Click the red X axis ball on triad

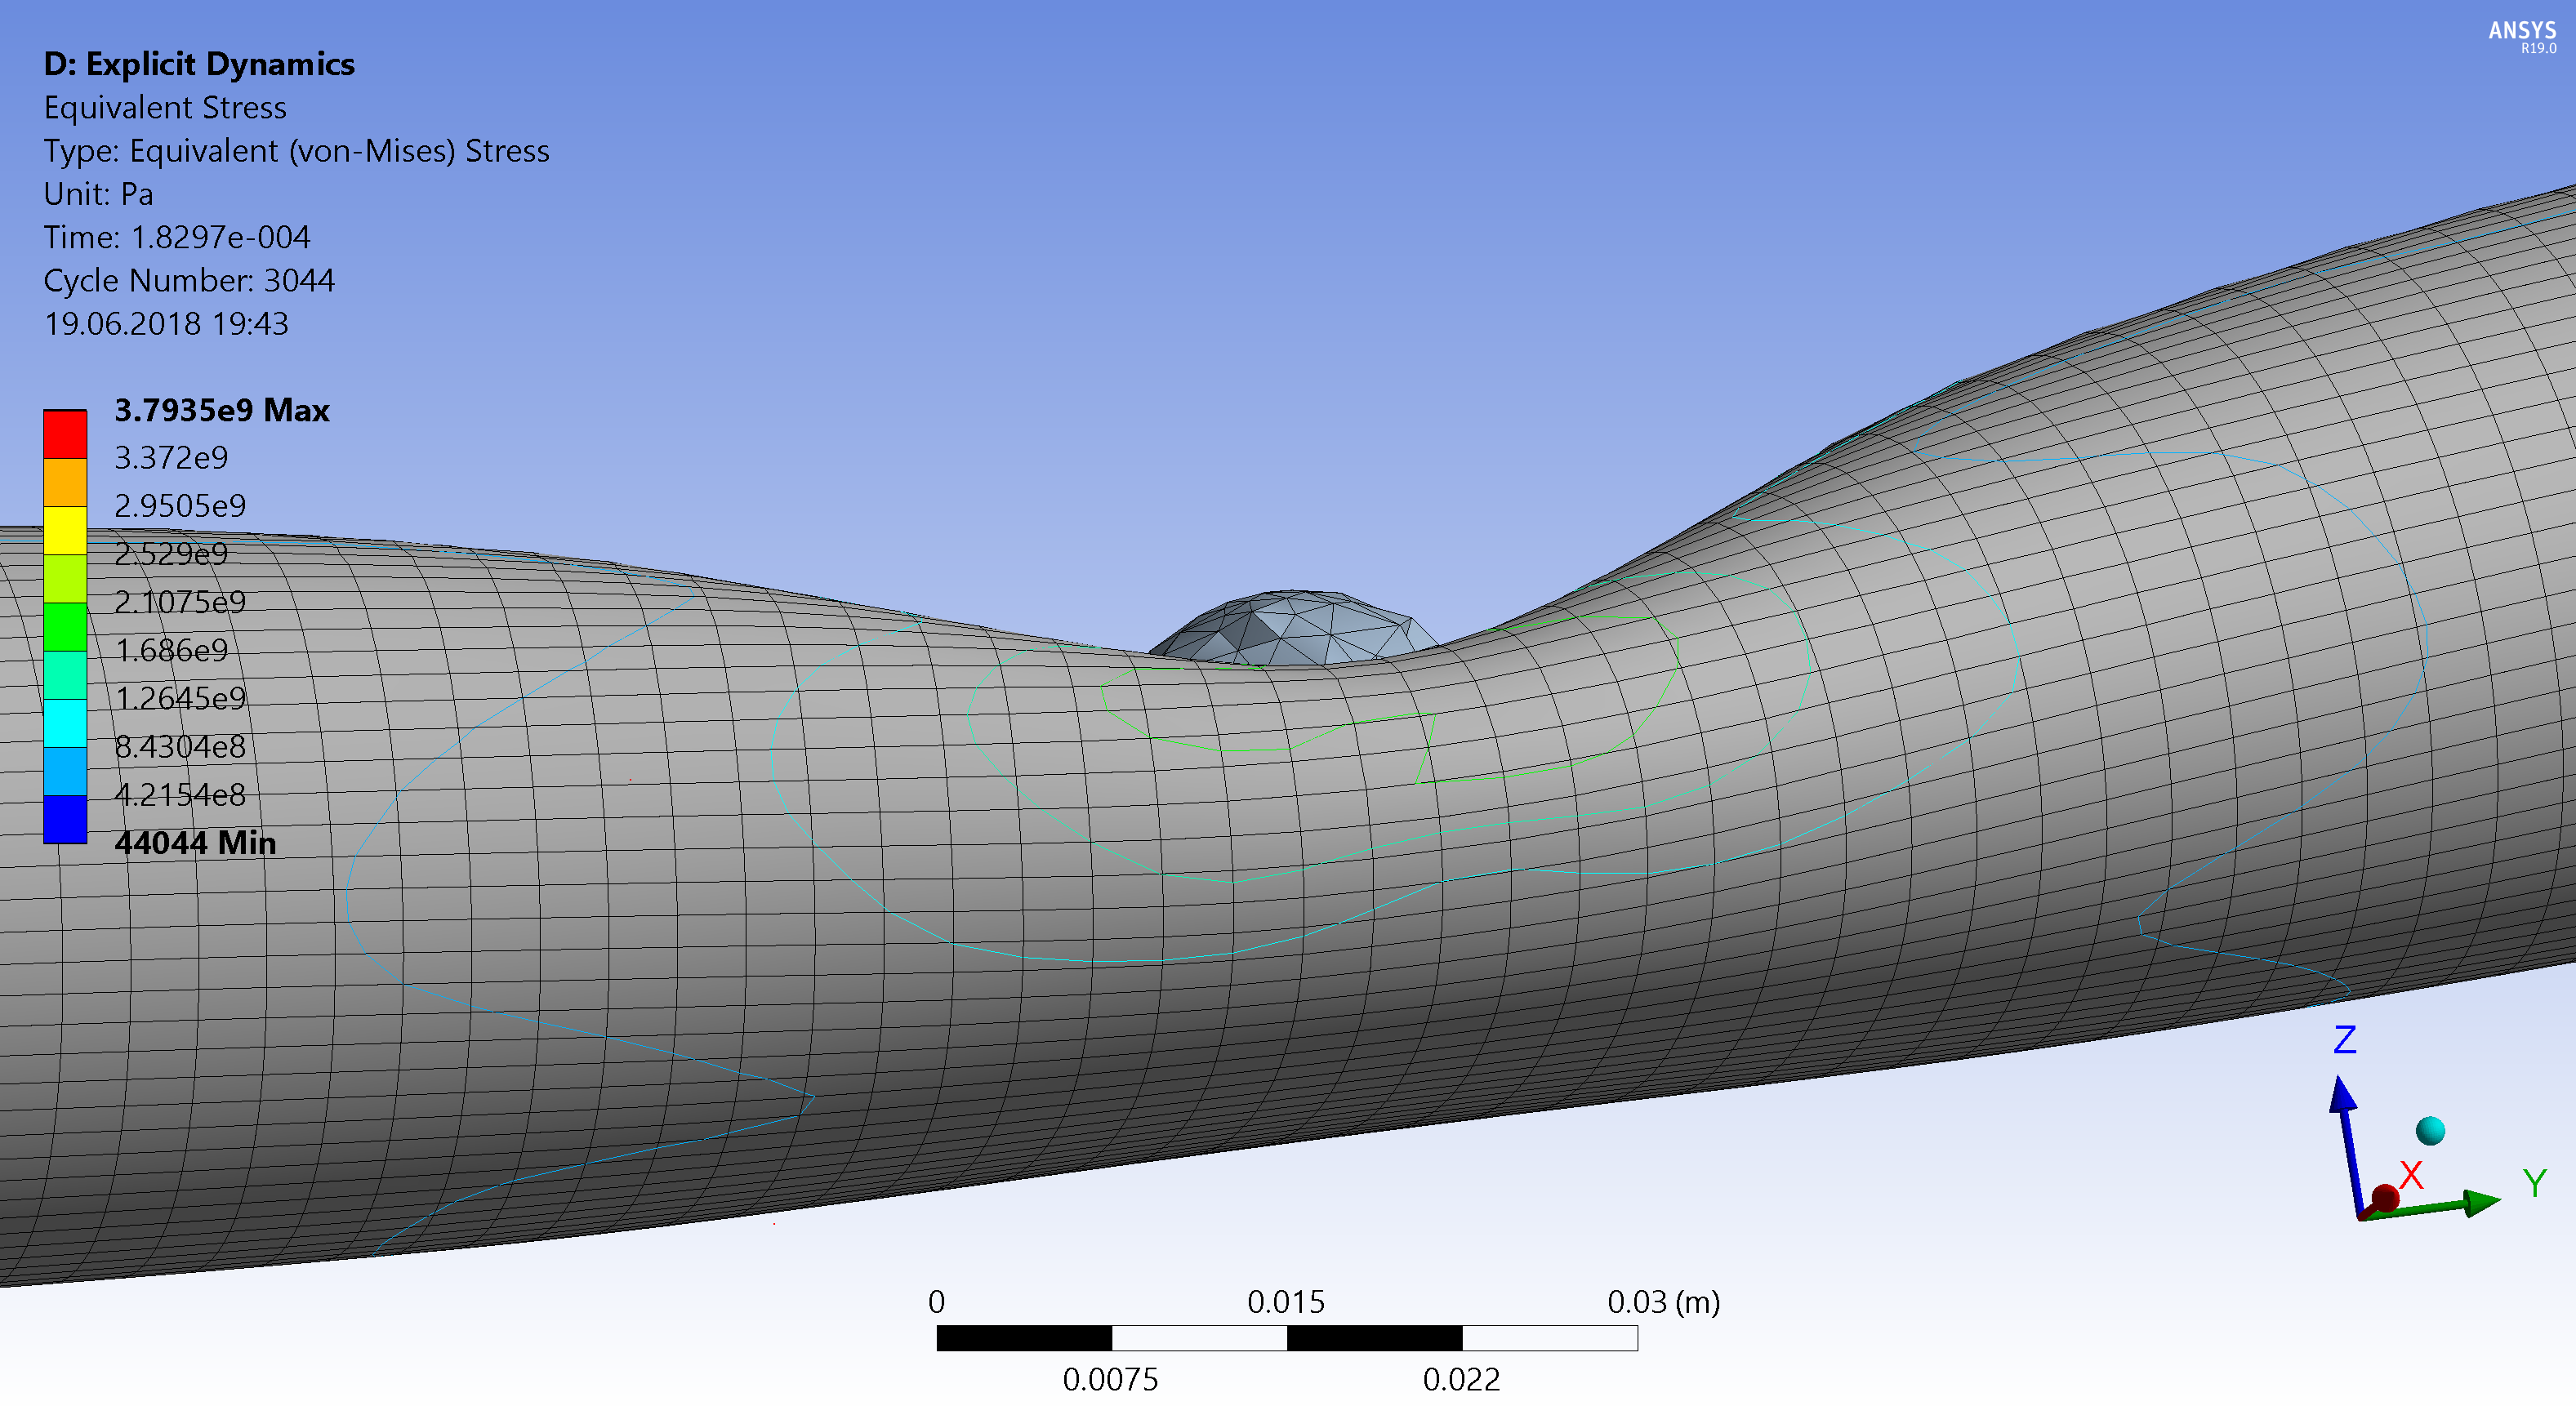pos(2385,1197)
